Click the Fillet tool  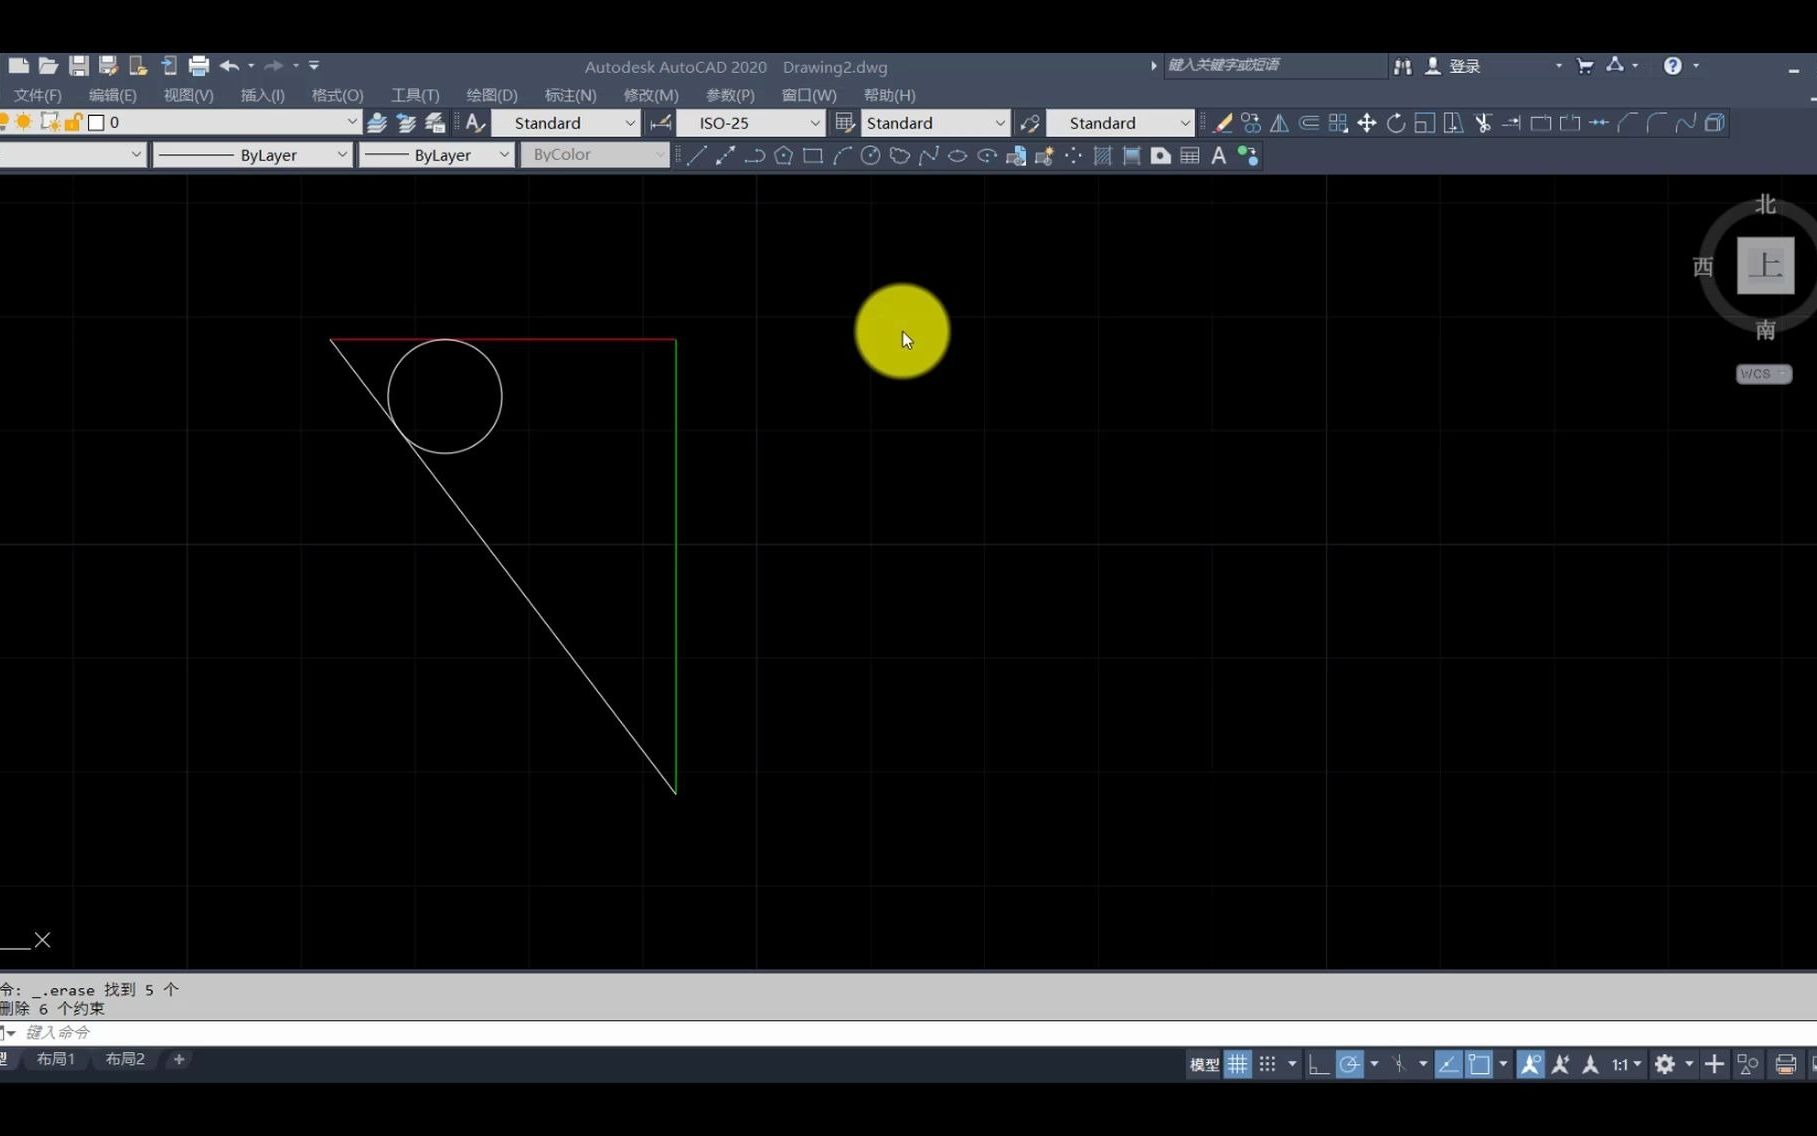(x=1657, y=123)
